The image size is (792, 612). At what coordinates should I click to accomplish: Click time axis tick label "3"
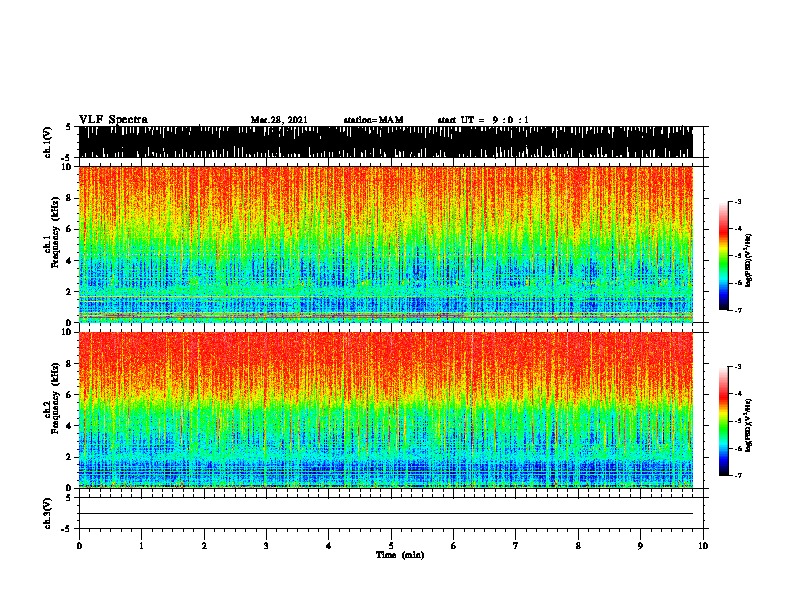pyautogui.click(x=266, y=546)
